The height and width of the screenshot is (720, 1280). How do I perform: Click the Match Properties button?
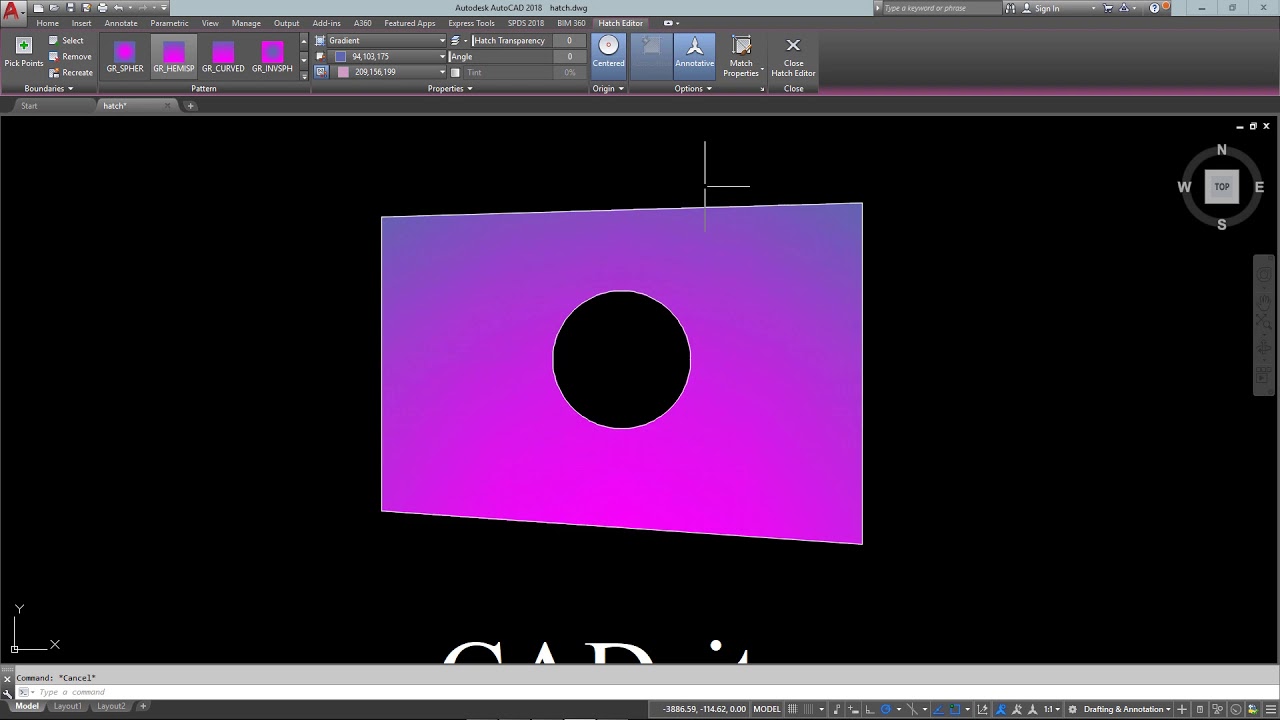[741, 57]
